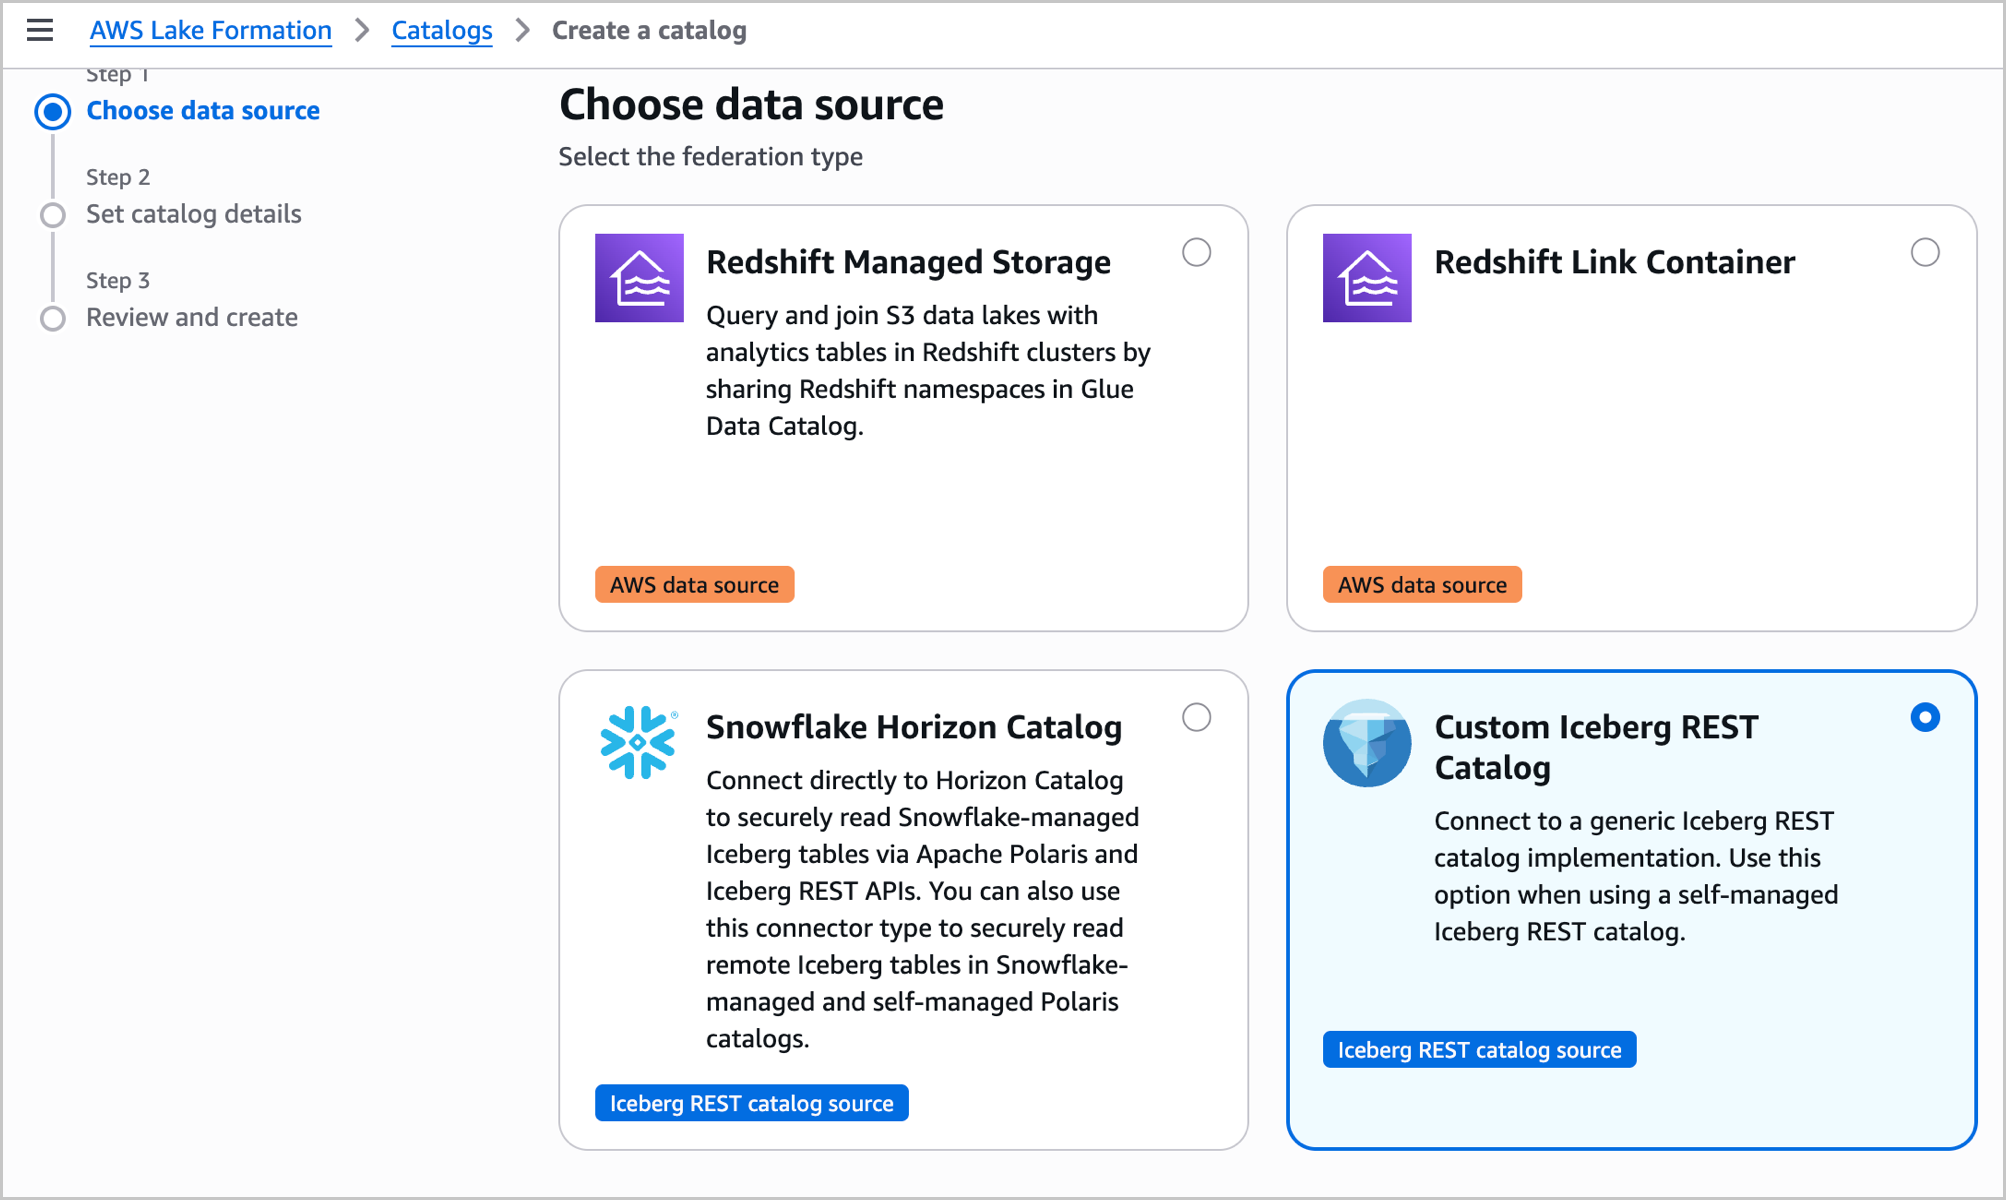Click the blue Iceberg REST catalog source tag under Snowflake
The image size is (2006, 1200).
752,1103
